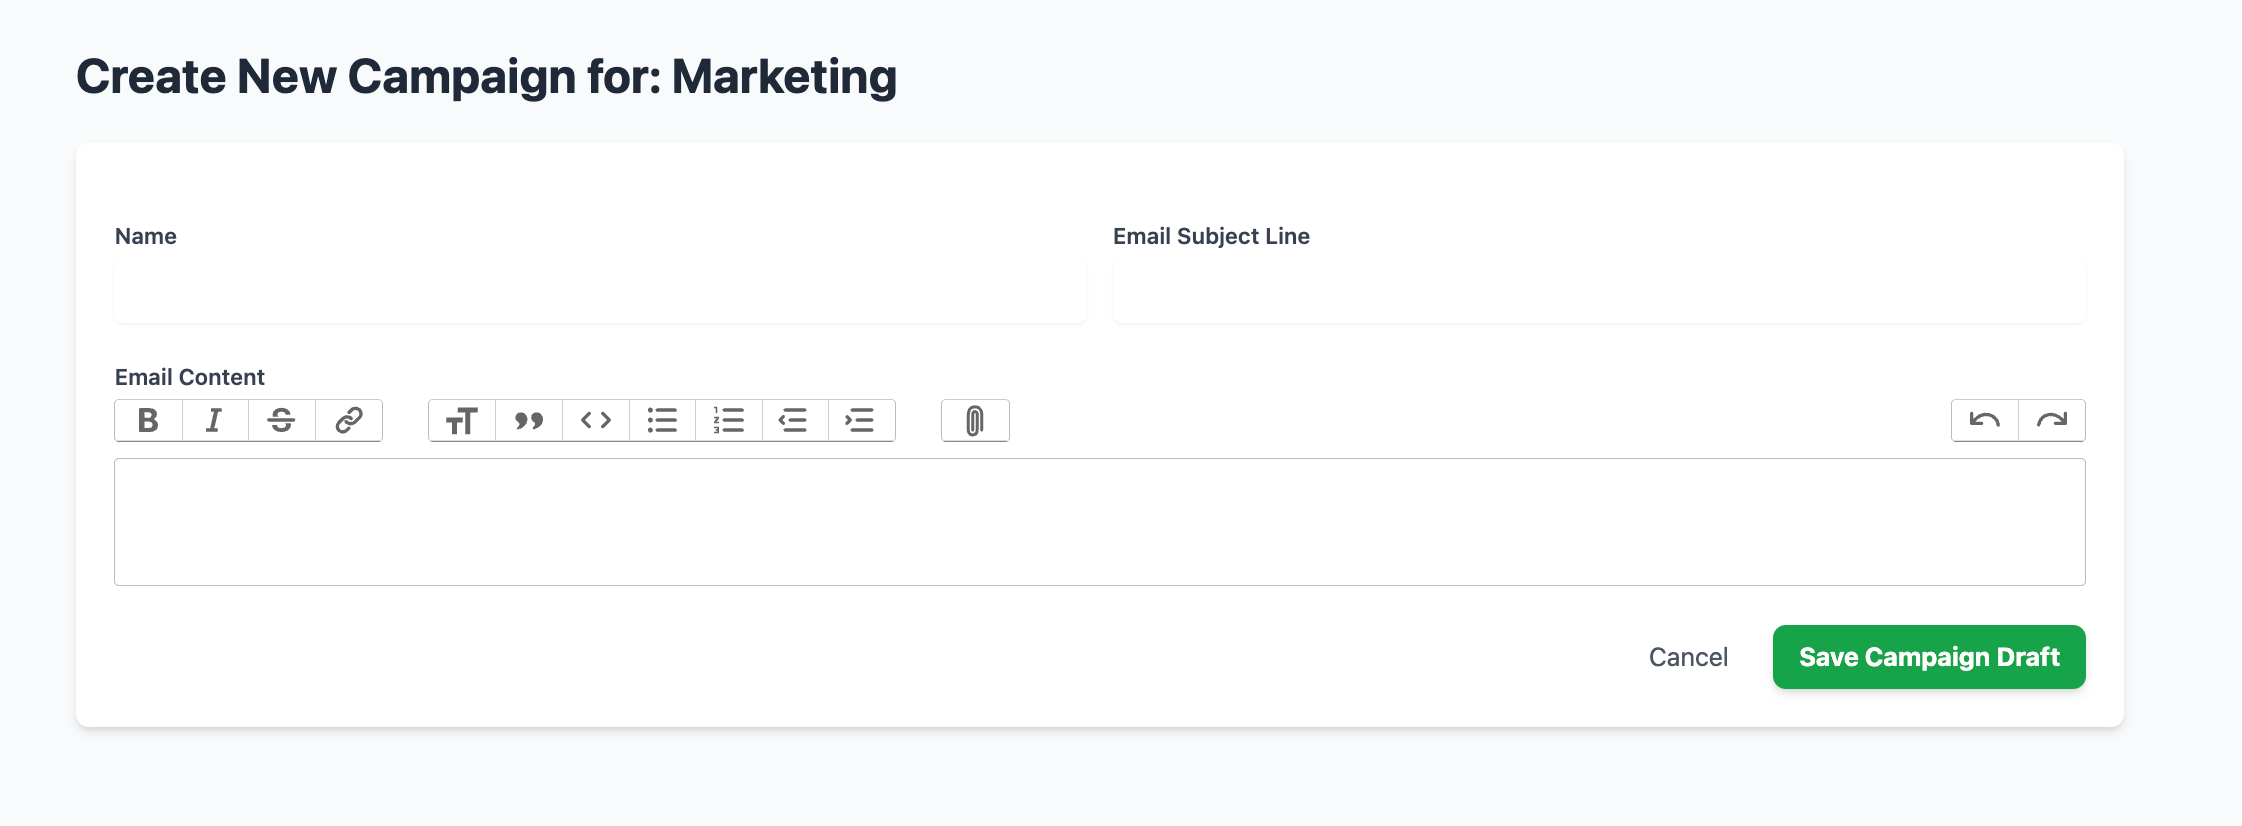Viewport: 2242px width, 826px height.
Task: Toggle heading text style
Action: point(461,421)
